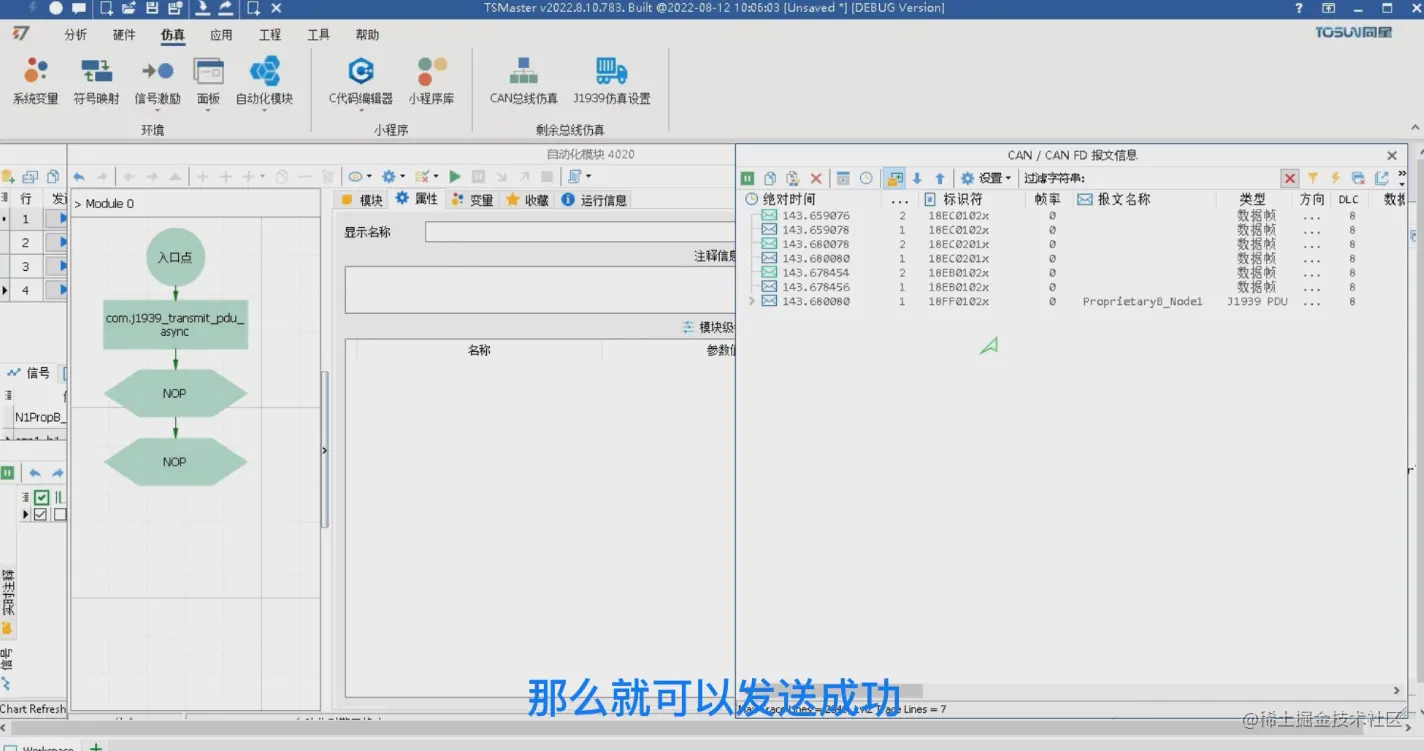Click the blue up arrow in CAN toolbar

[940, 178]
